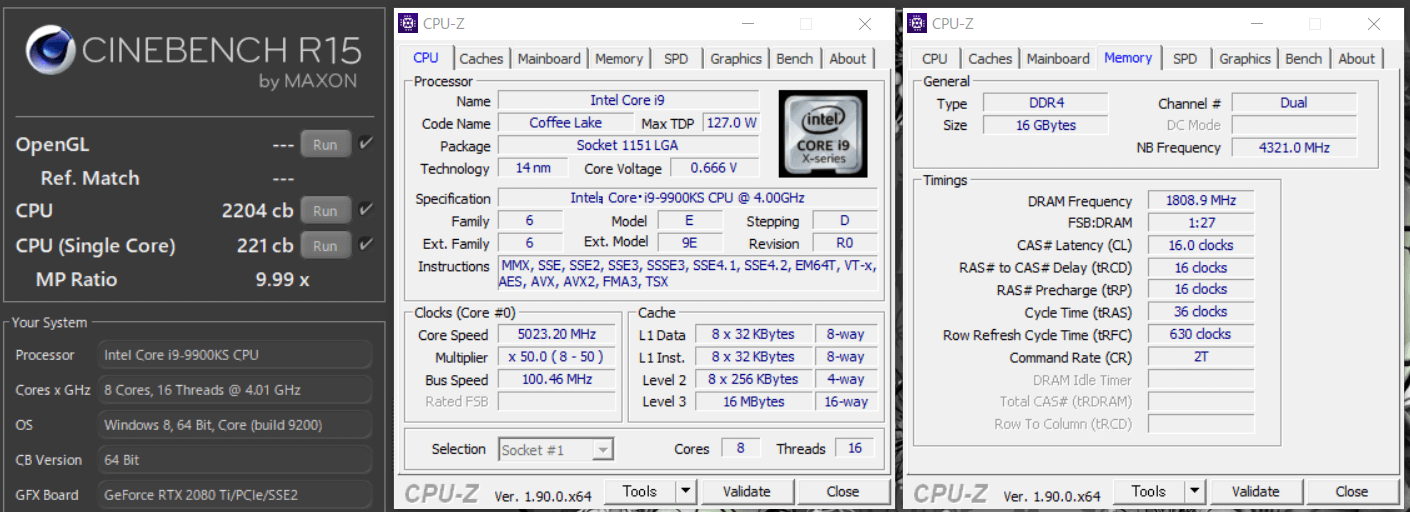Click the Bus Speed value 100.46 MHz
The width and height of the screenshot is (1410, 512).
[558, 380]
